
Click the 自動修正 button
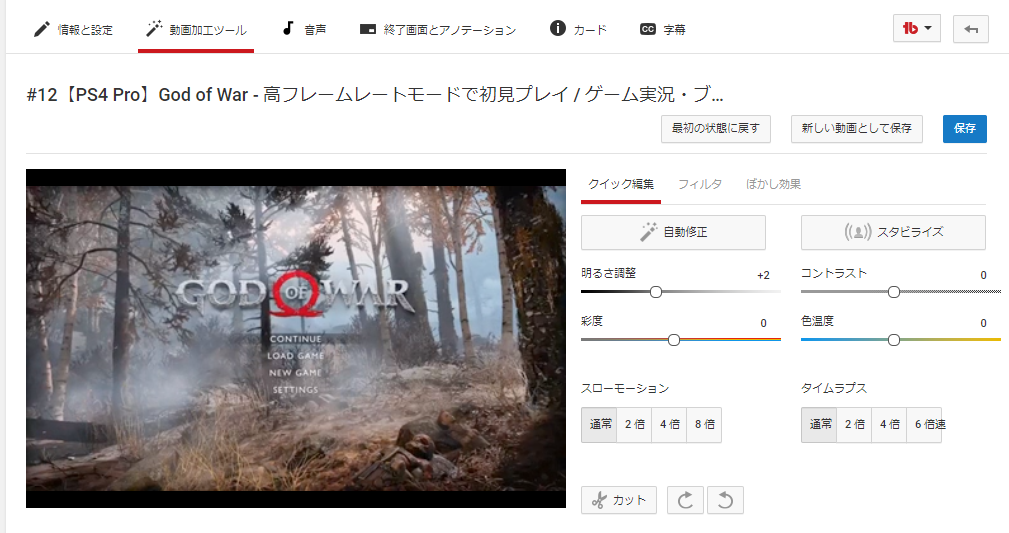click(x=673, y=232)
